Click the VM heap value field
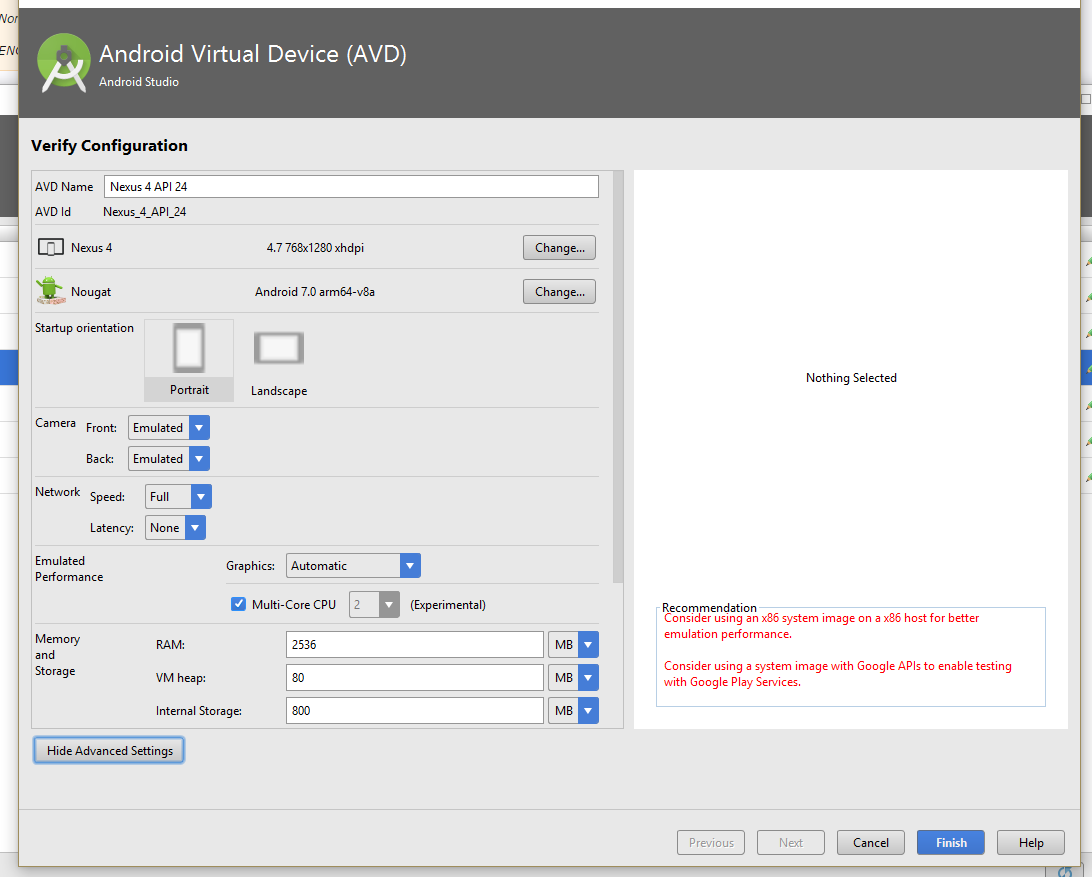Viewport: 1092px width, 877px height. click(x=414, y=677)
